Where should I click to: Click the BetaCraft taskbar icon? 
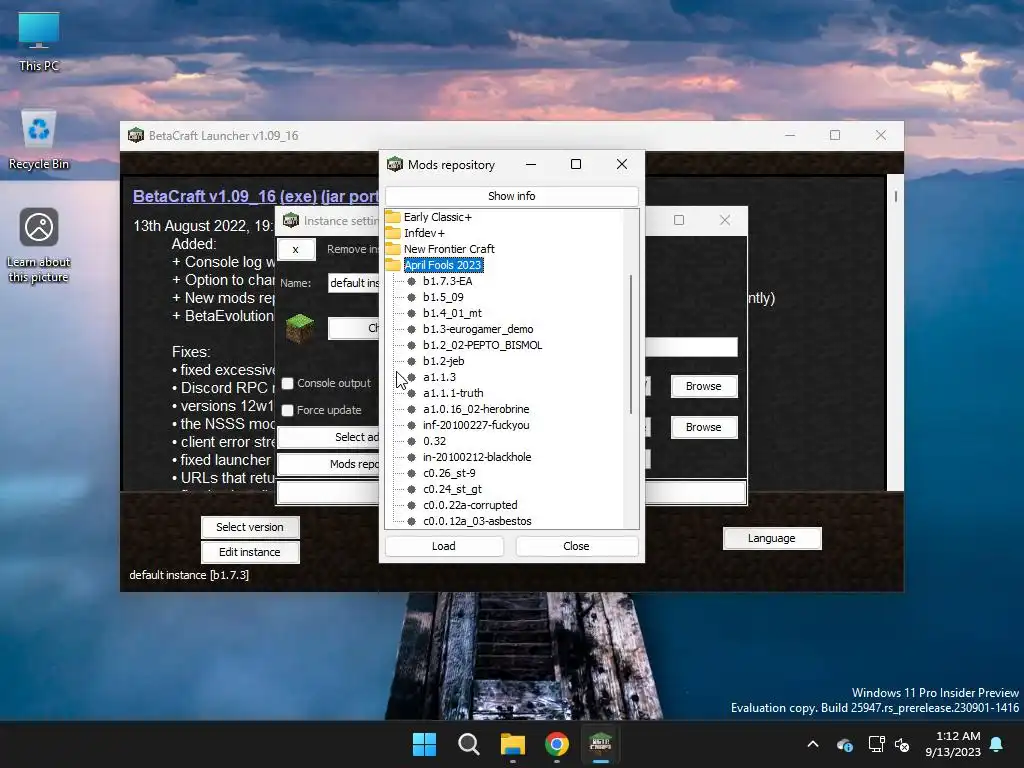pyautogui.click(x=600, y=744)
